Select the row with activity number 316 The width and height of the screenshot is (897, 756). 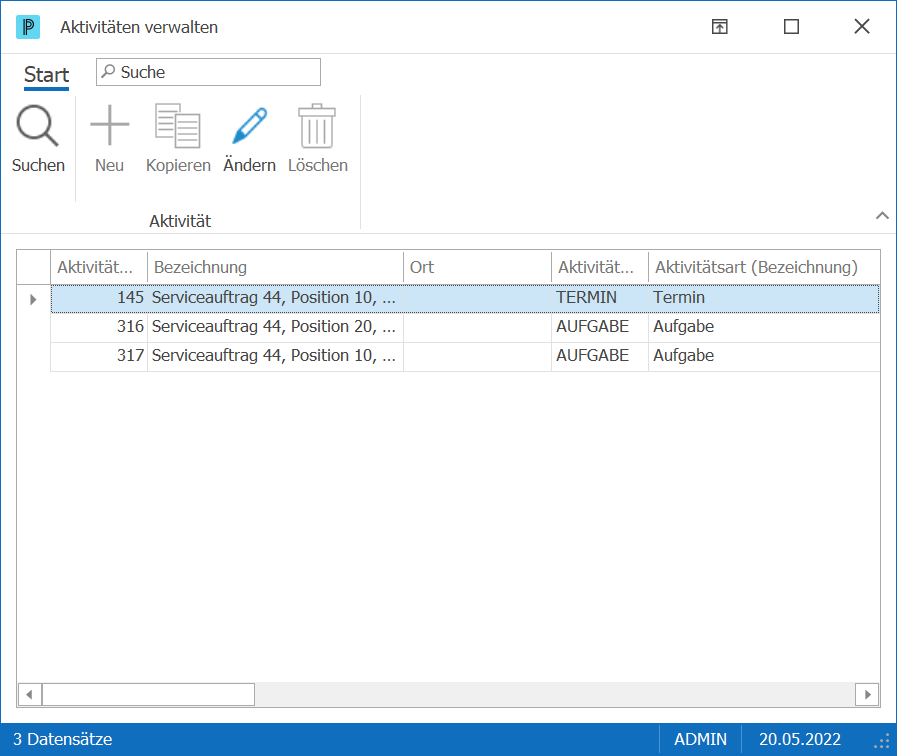(465, 327)
